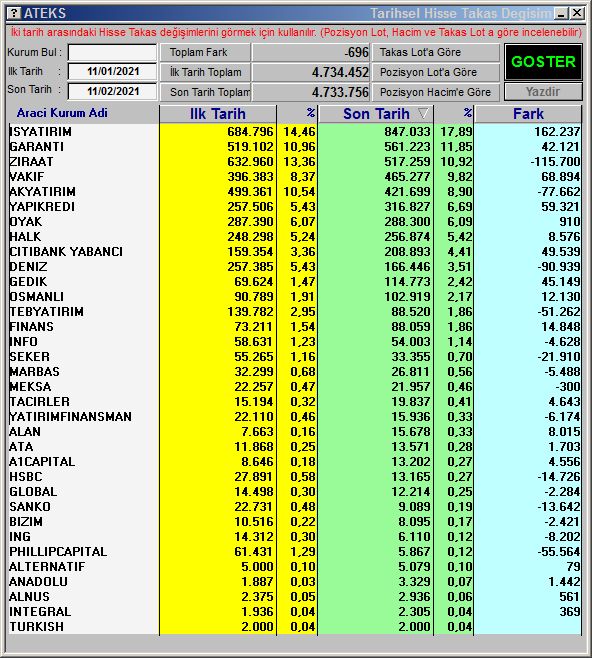Screen dimensions: 592x658
Task: Click the help question mark icon in title bar
Action: (14, 13)
